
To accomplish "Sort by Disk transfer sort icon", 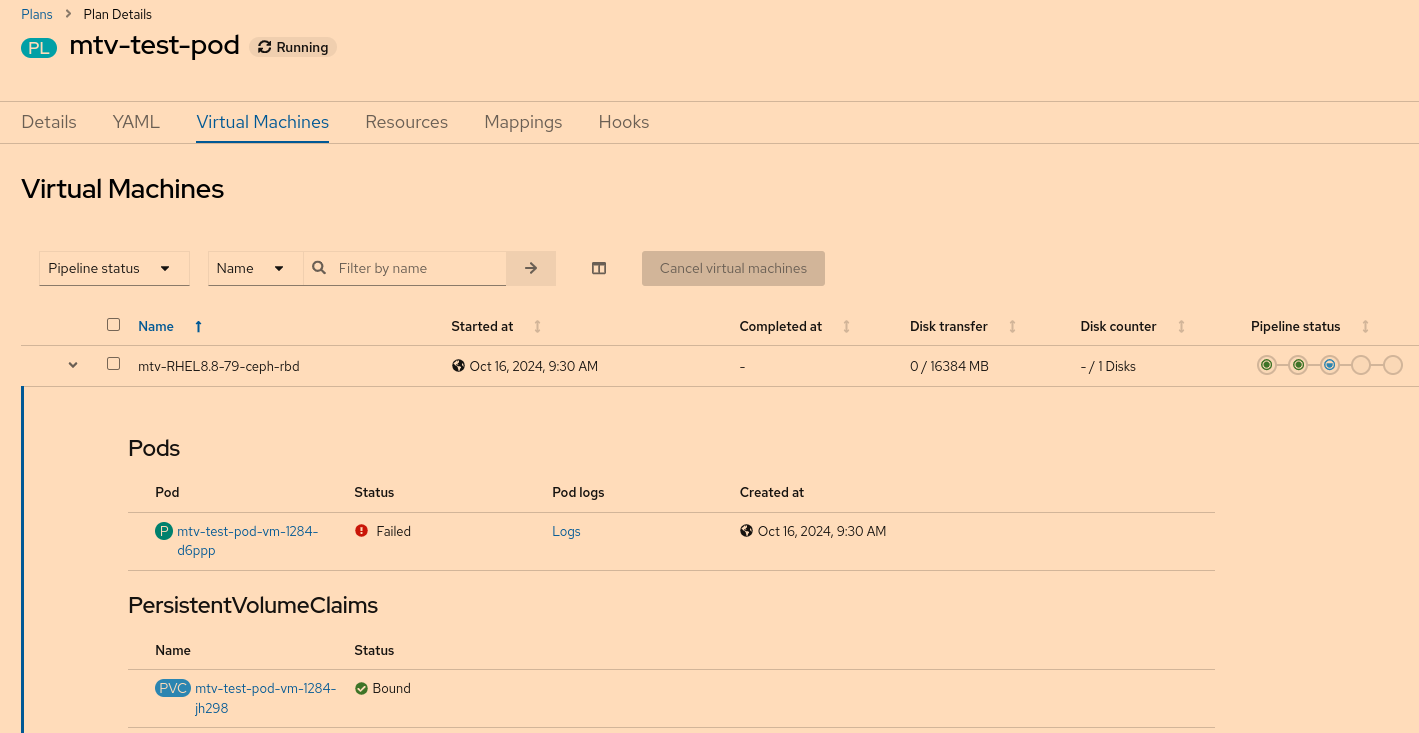I will [1012, 326].
